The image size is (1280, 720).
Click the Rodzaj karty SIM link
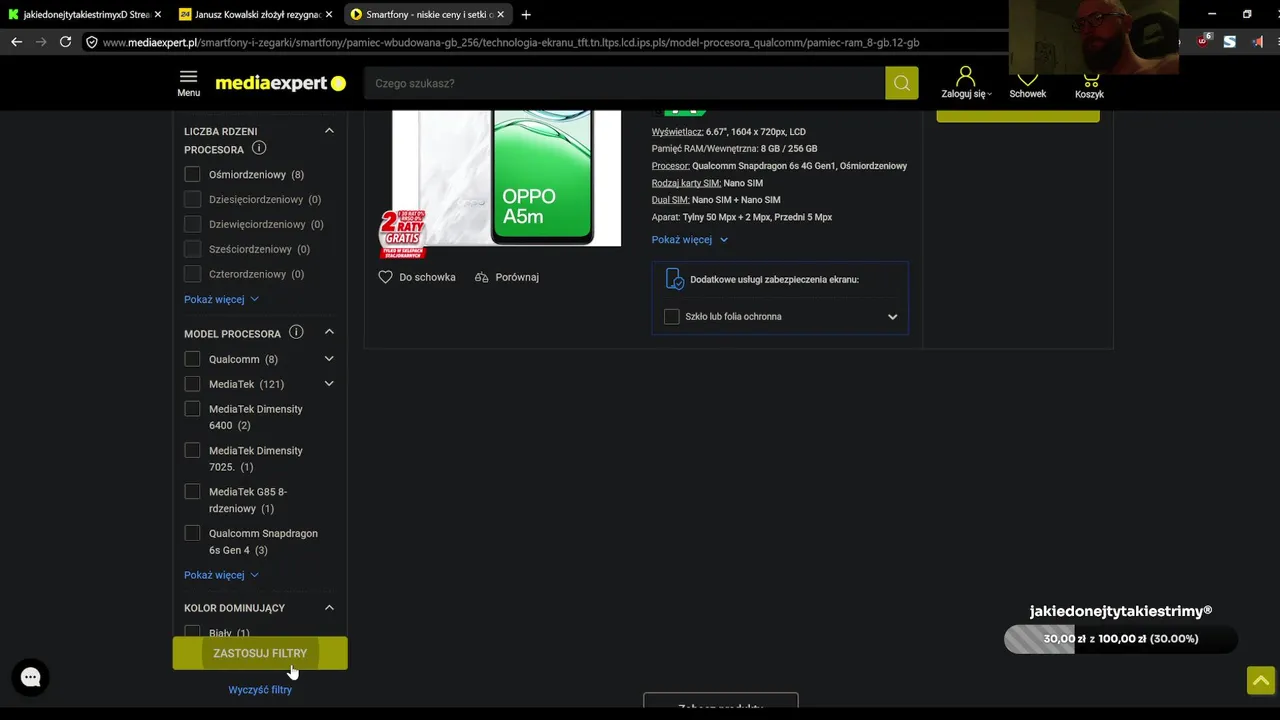coord(686,183)
